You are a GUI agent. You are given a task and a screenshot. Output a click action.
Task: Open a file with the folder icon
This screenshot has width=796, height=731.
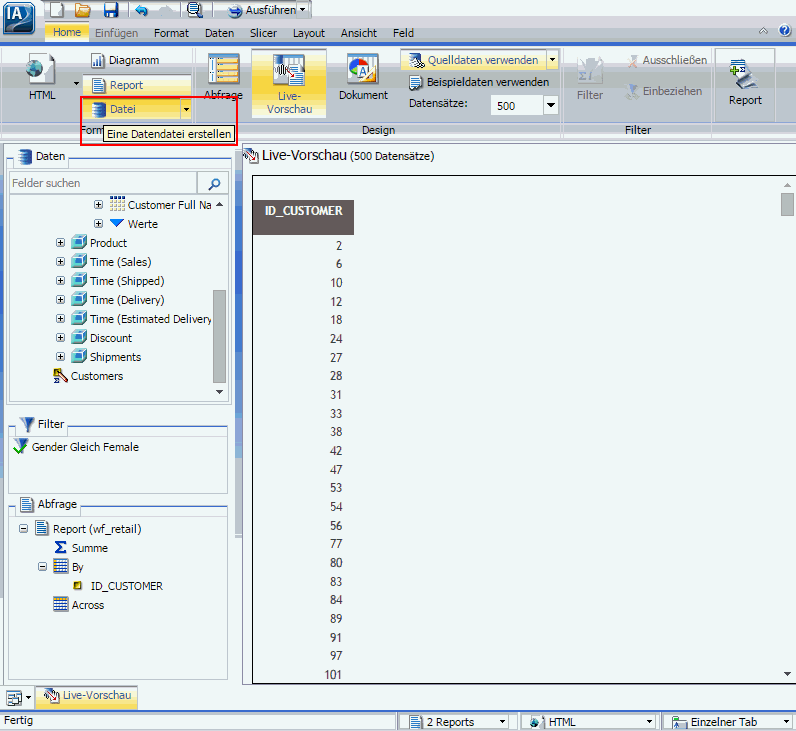(x=82, y=10)
